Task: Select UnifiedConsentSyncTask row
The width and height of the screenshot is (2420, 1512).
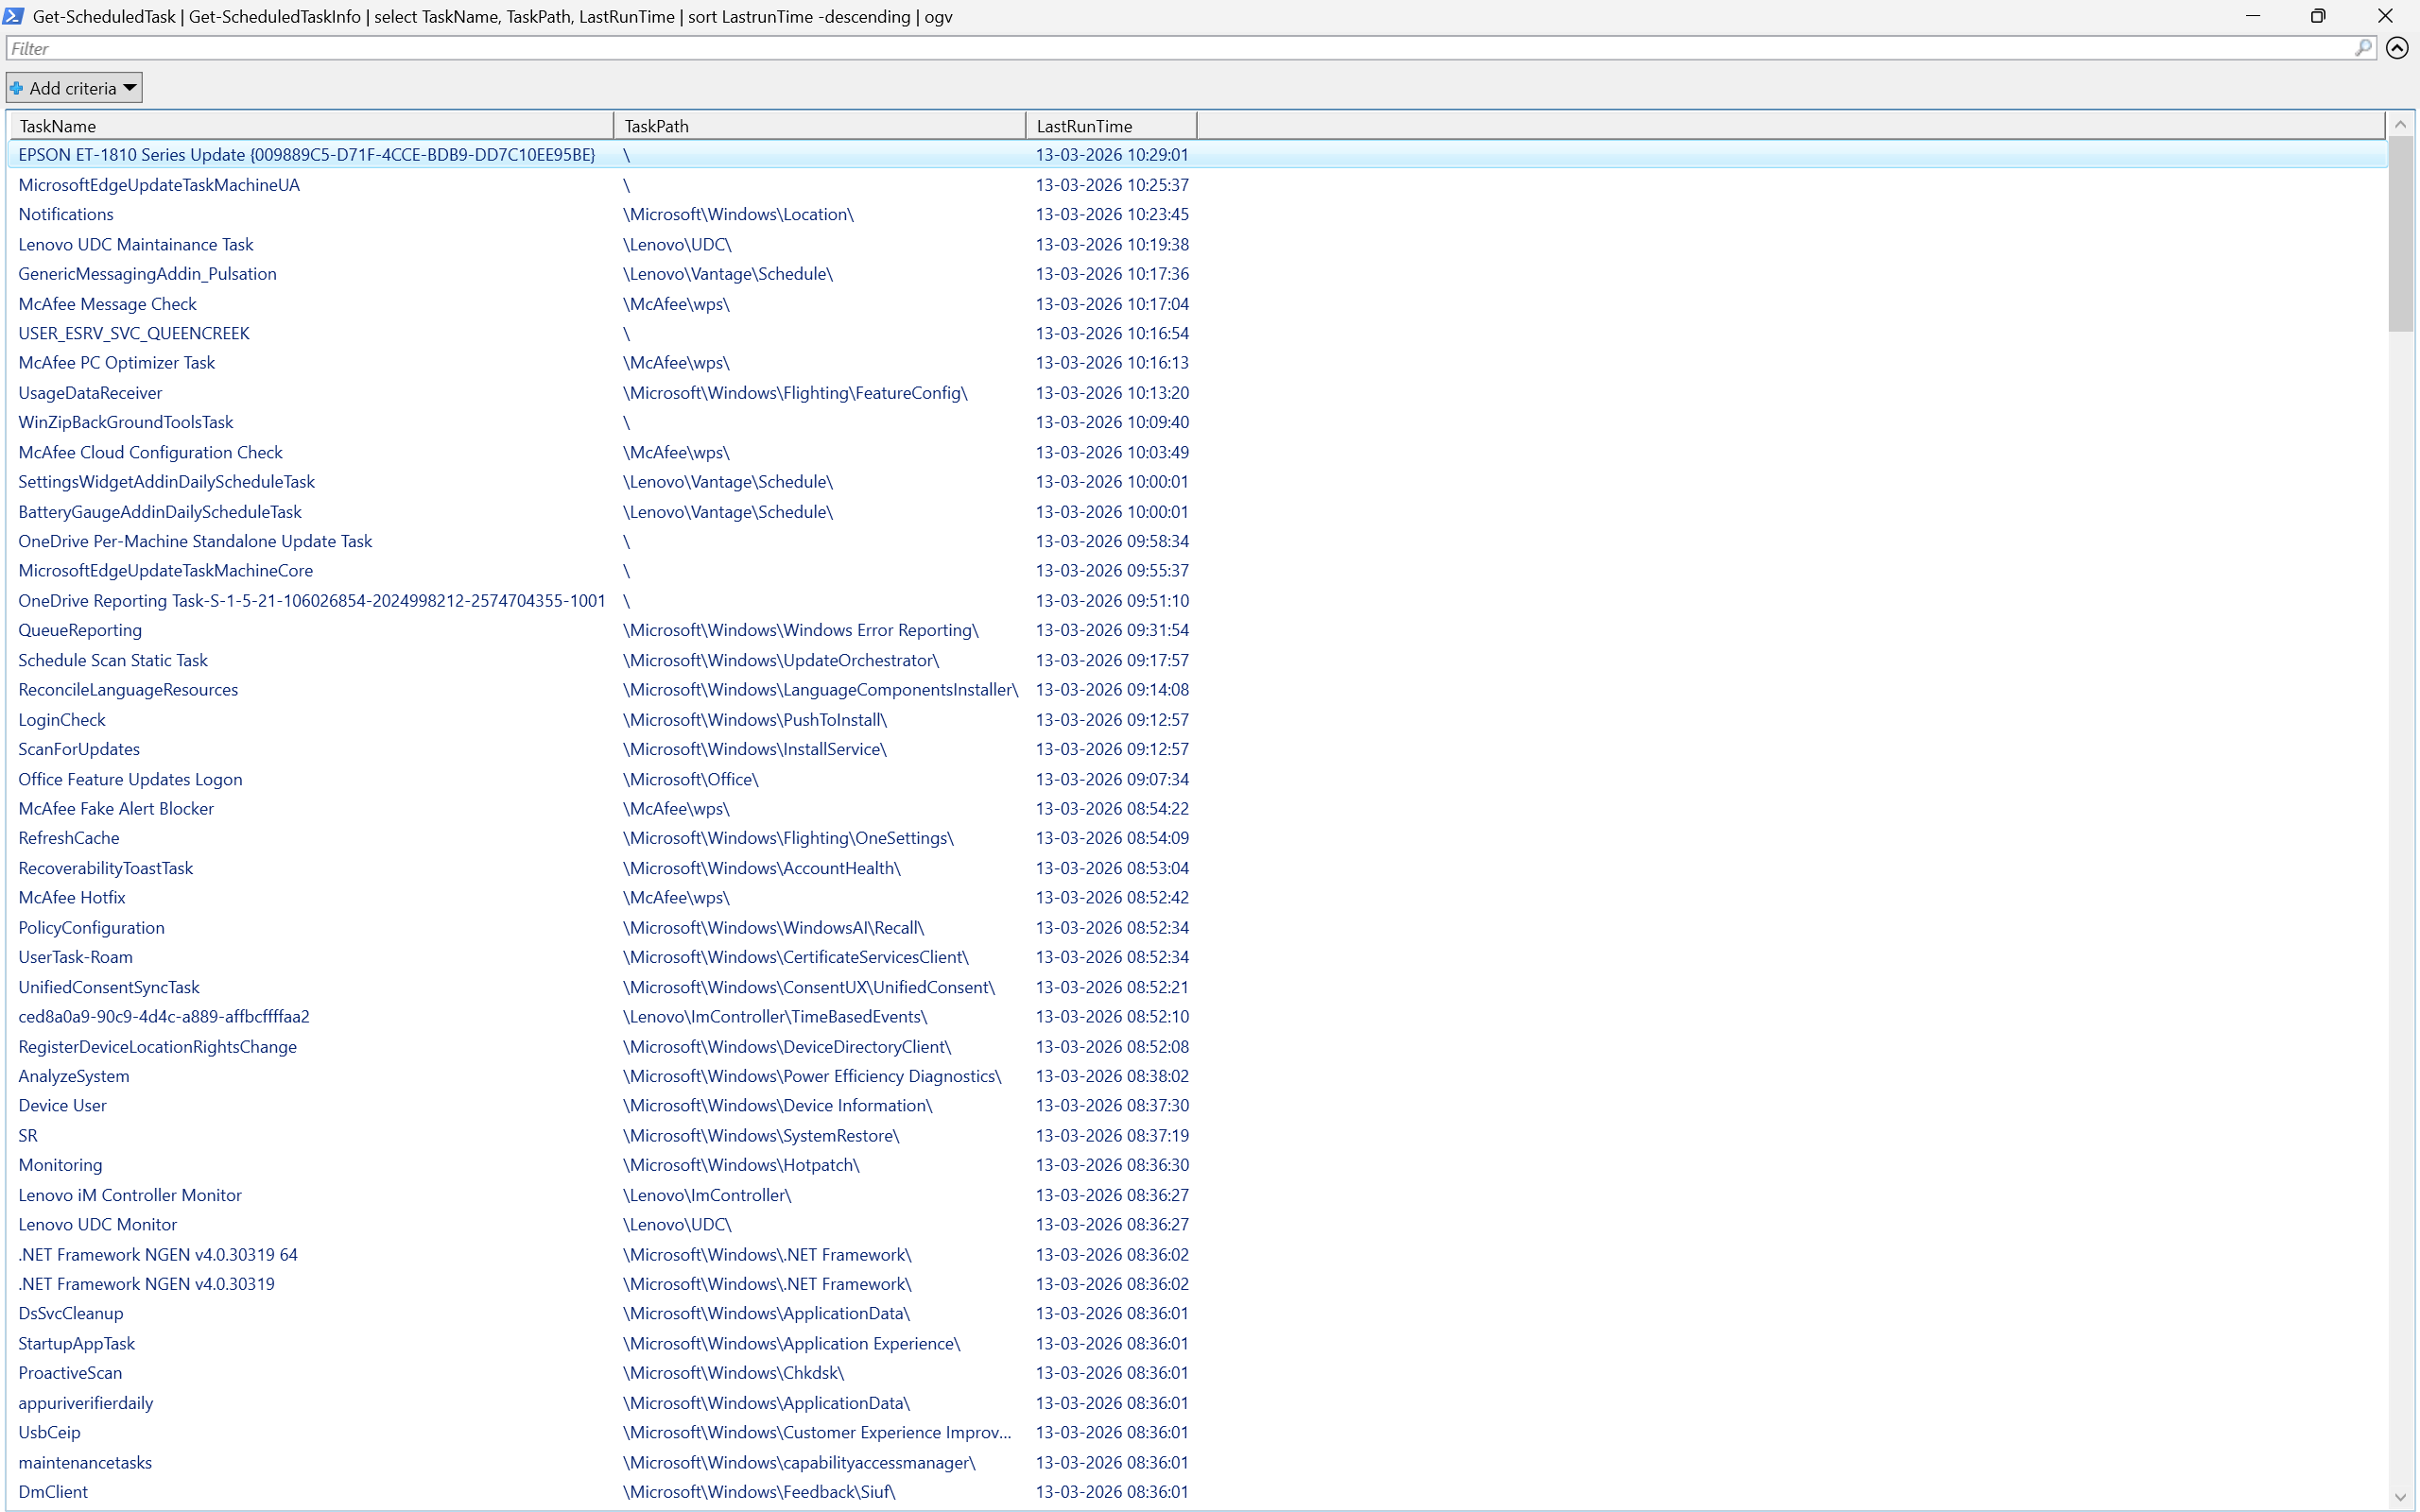Action: 1198,987
